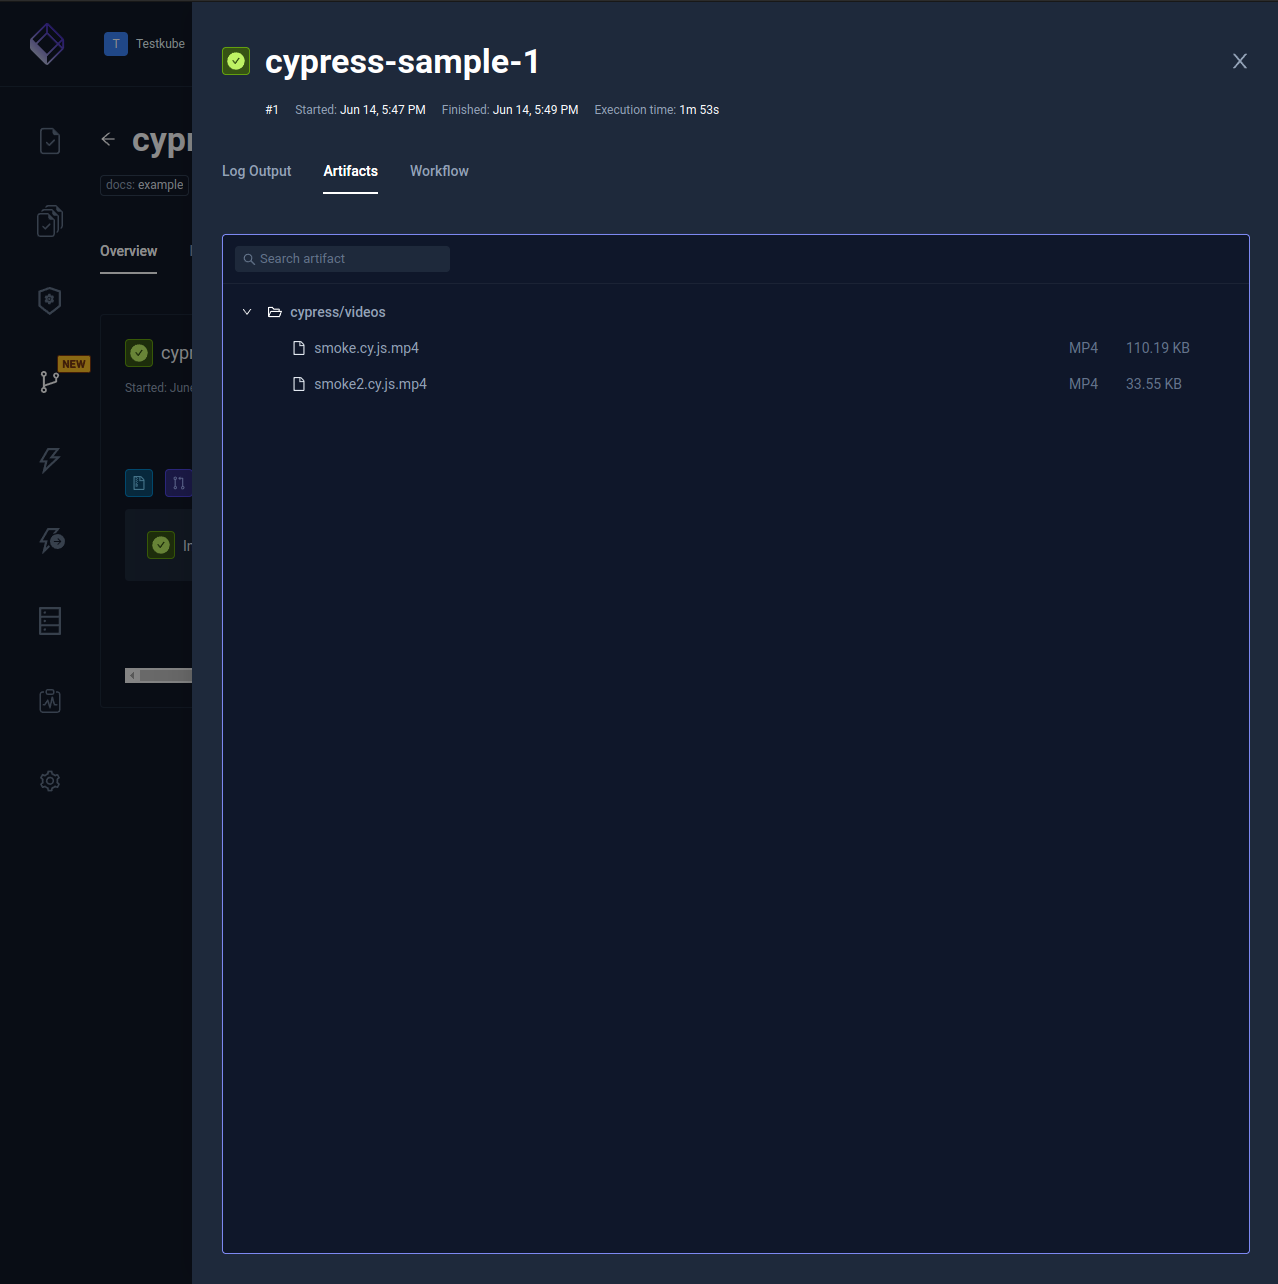Open the Workflow tab
Screen dimensions: 1278x1284
click(x=439, y=171)
